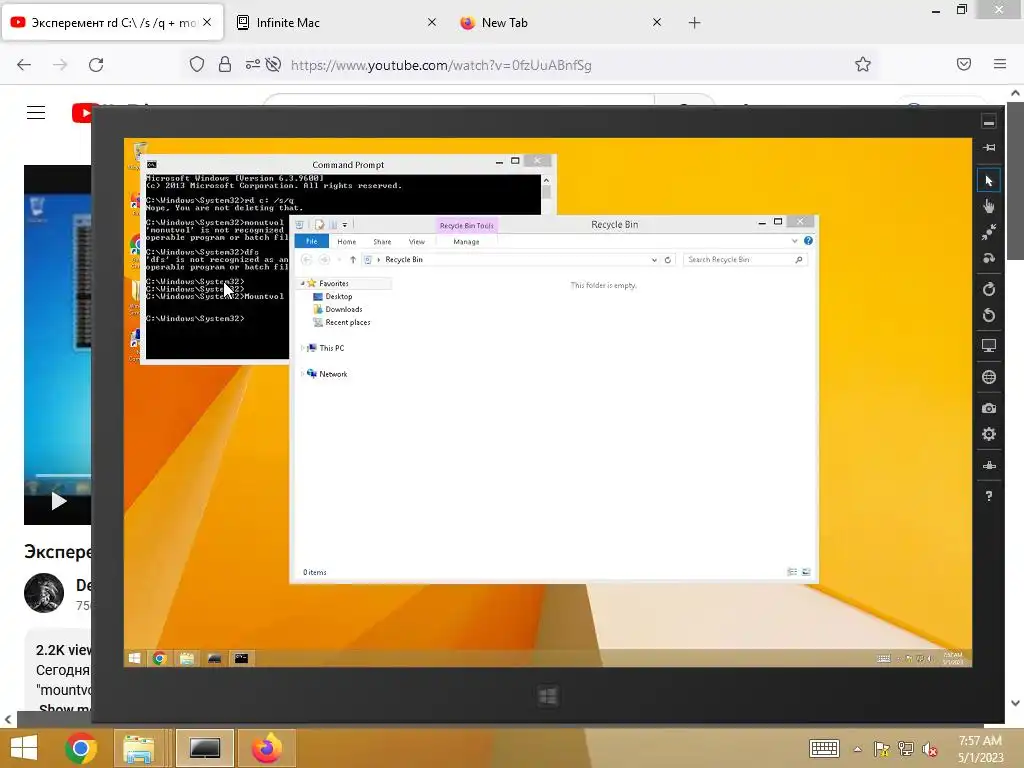
Task: Open the address bar history dropdown in Recycle Bin
Action: (654, 260)
